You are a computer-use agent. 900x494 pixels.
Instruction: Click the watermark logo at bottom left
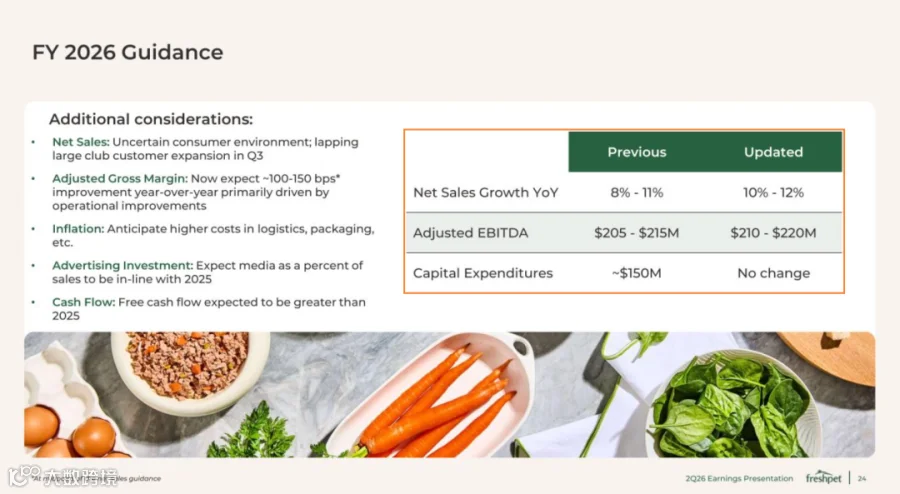(23, 476)
